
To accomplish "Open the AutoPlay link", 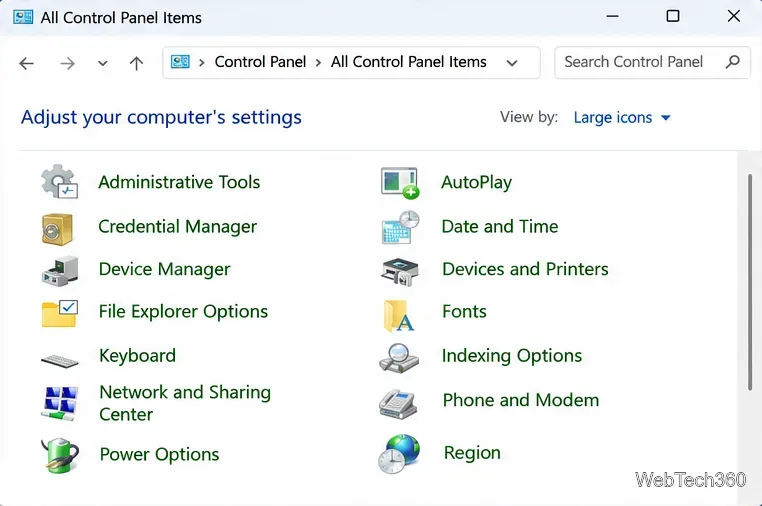I will click(476, 182).
